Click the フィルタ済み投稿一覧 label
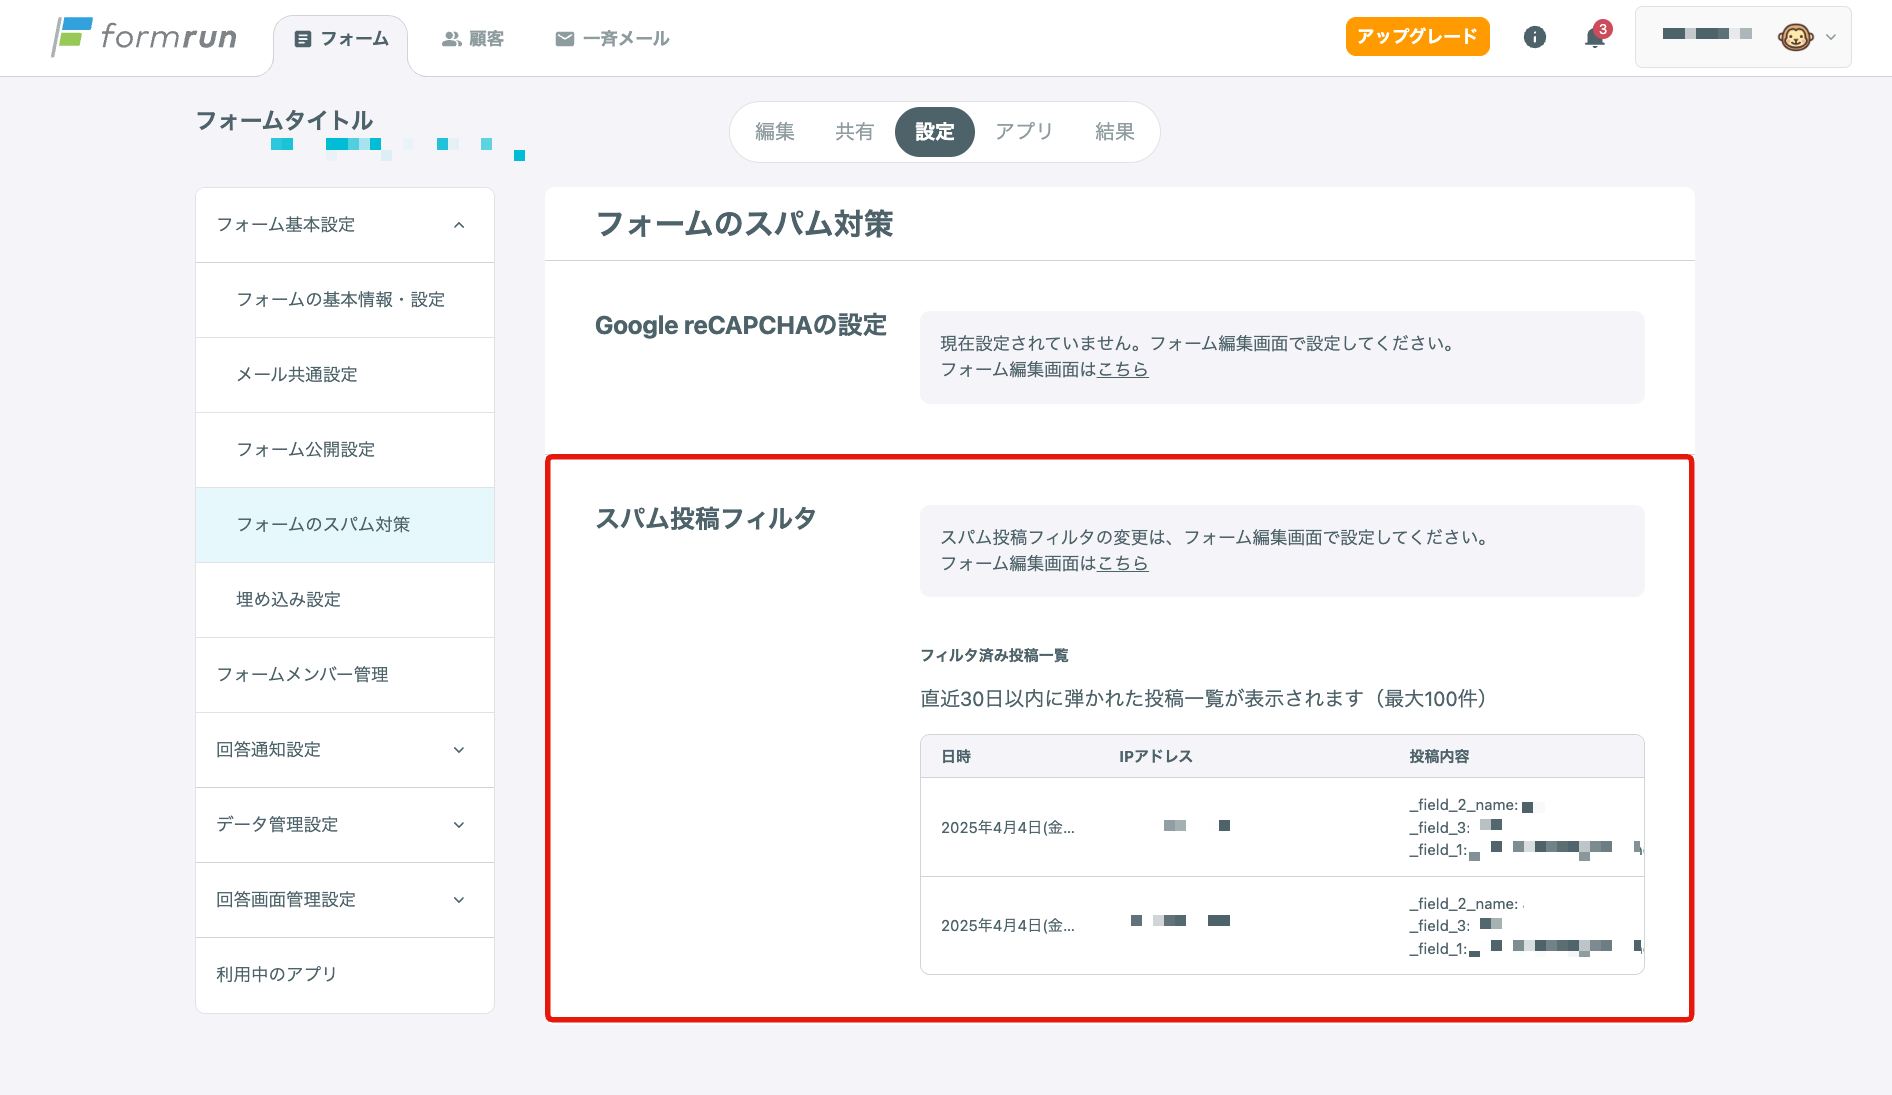This screenshot has width=1892, height=1095. 994,656
